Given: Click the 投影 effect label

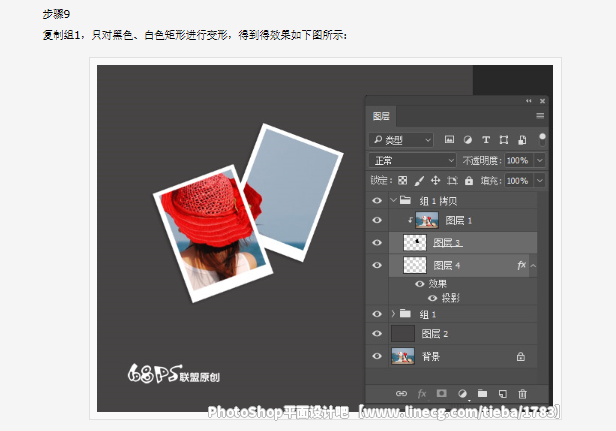Looking at the screenshot, I should tap(450, 298).
